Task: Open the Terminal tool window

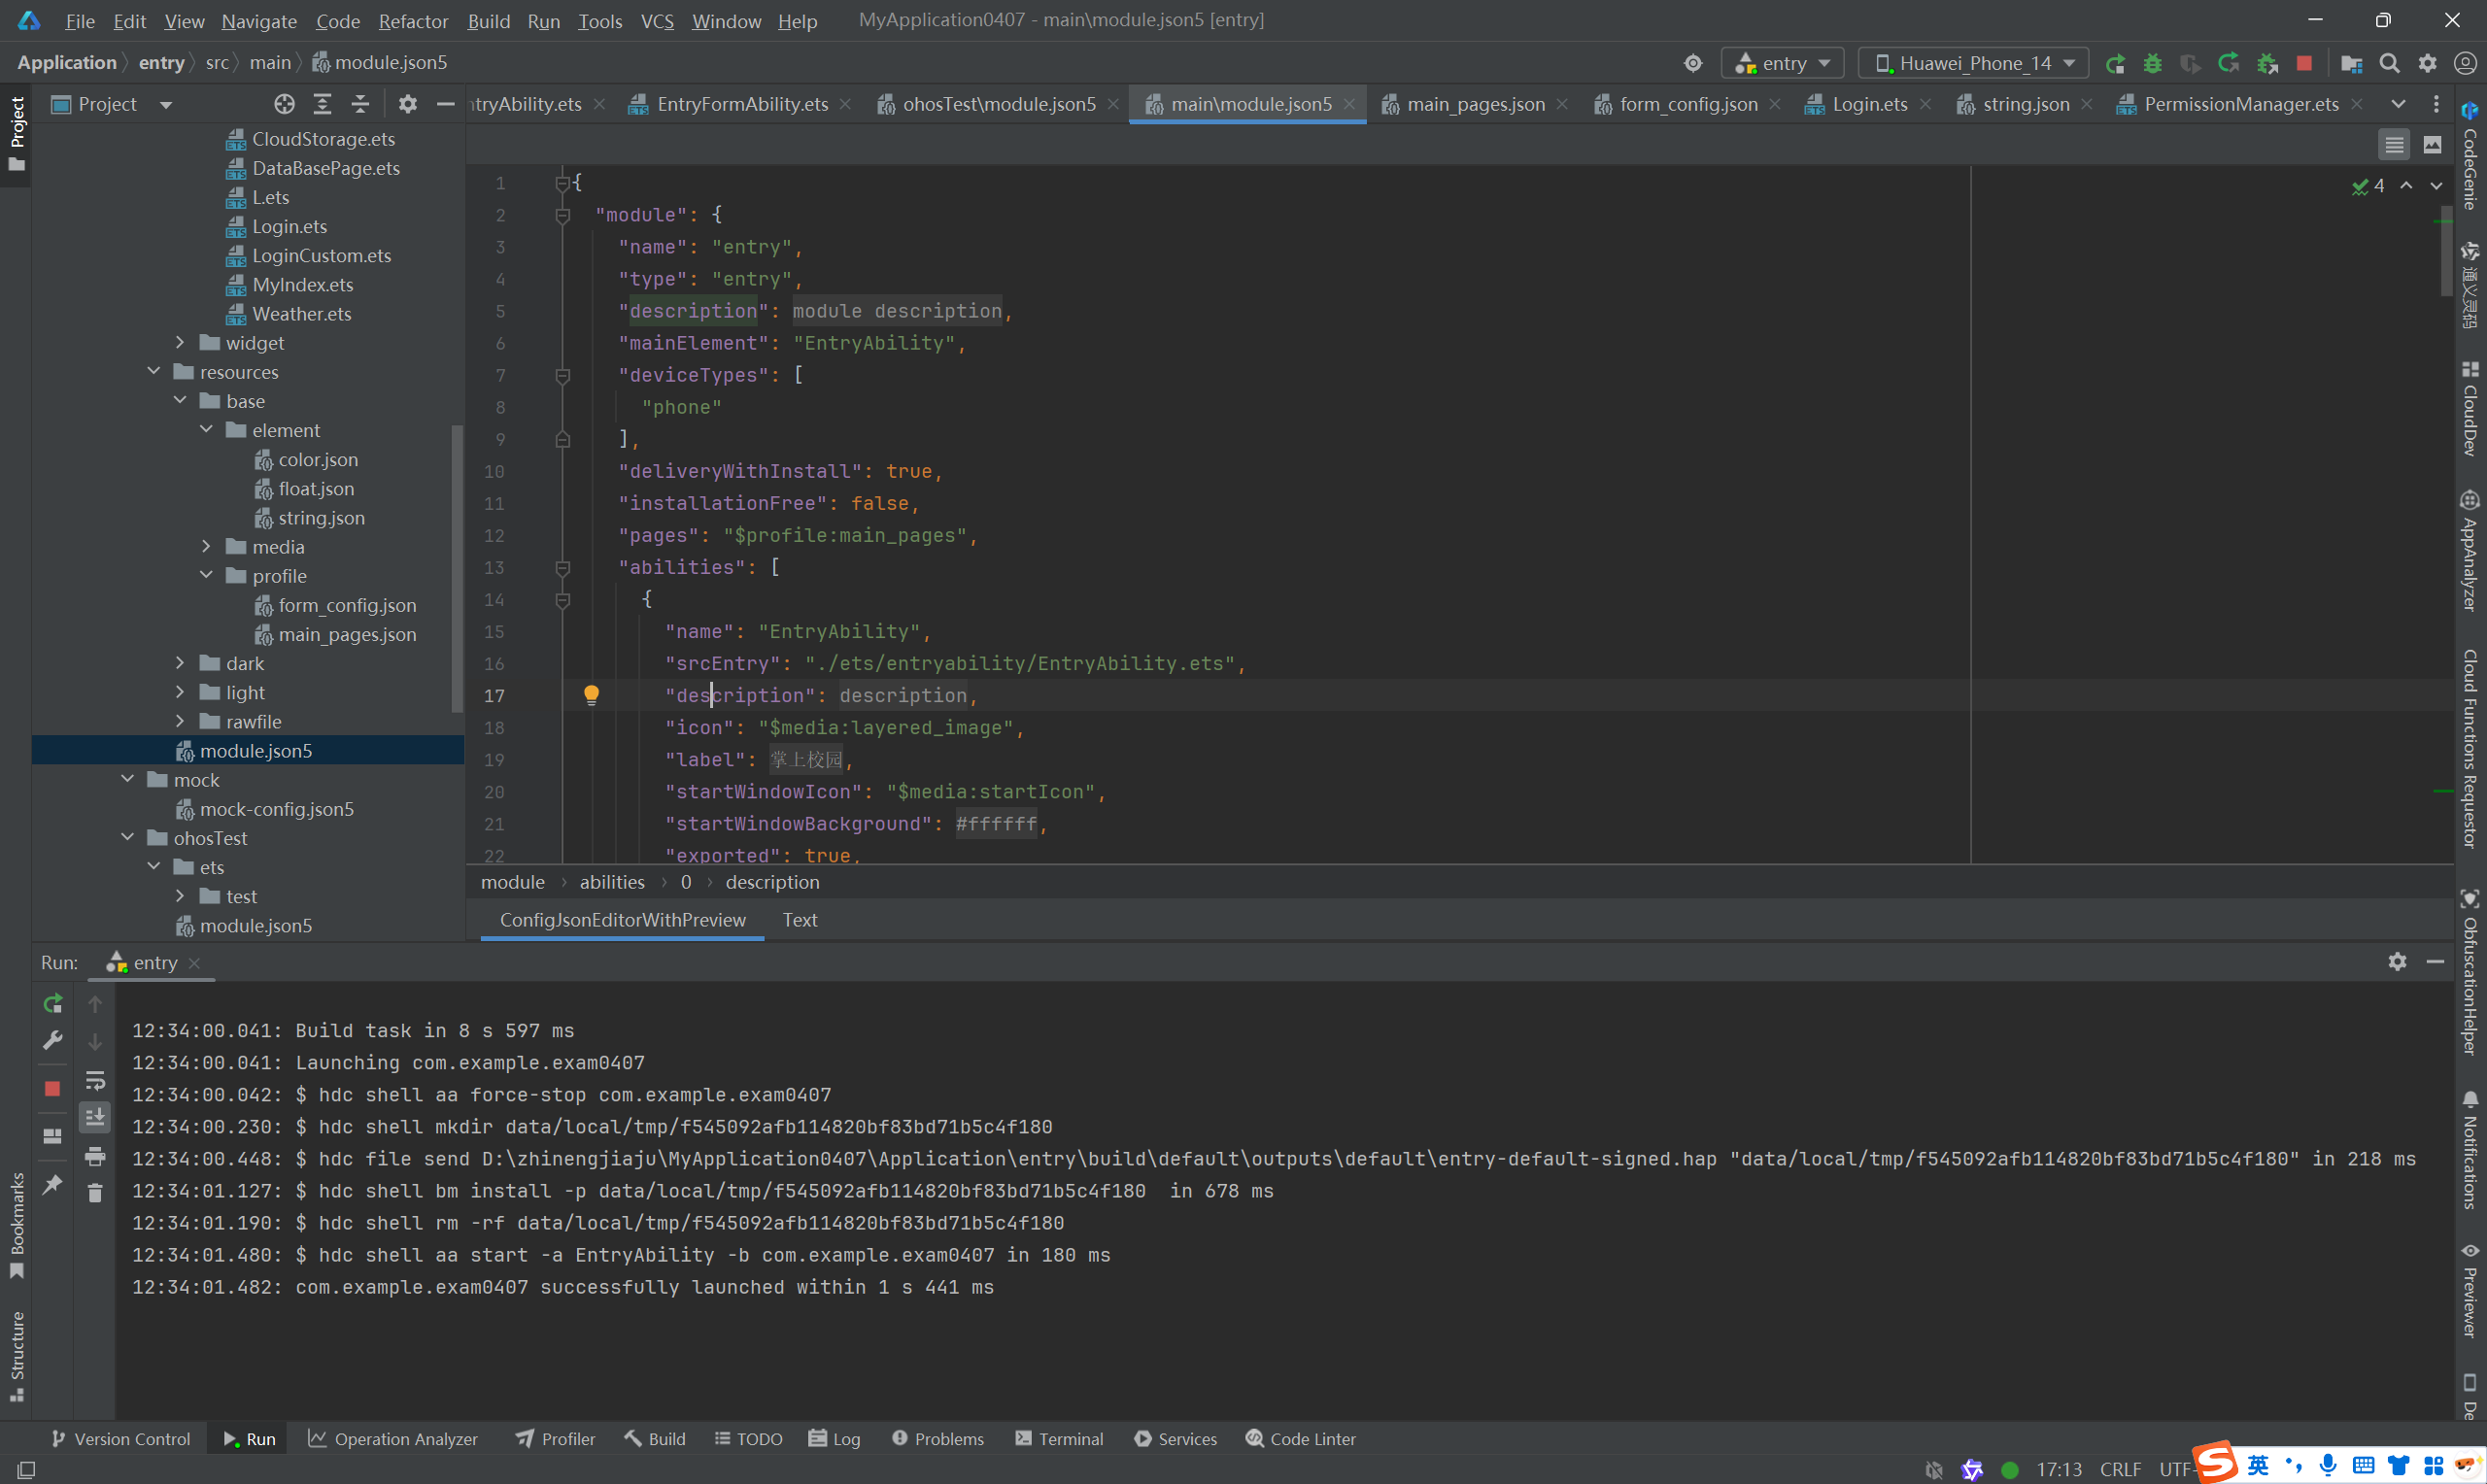Action: (x=1060, y=1439)
